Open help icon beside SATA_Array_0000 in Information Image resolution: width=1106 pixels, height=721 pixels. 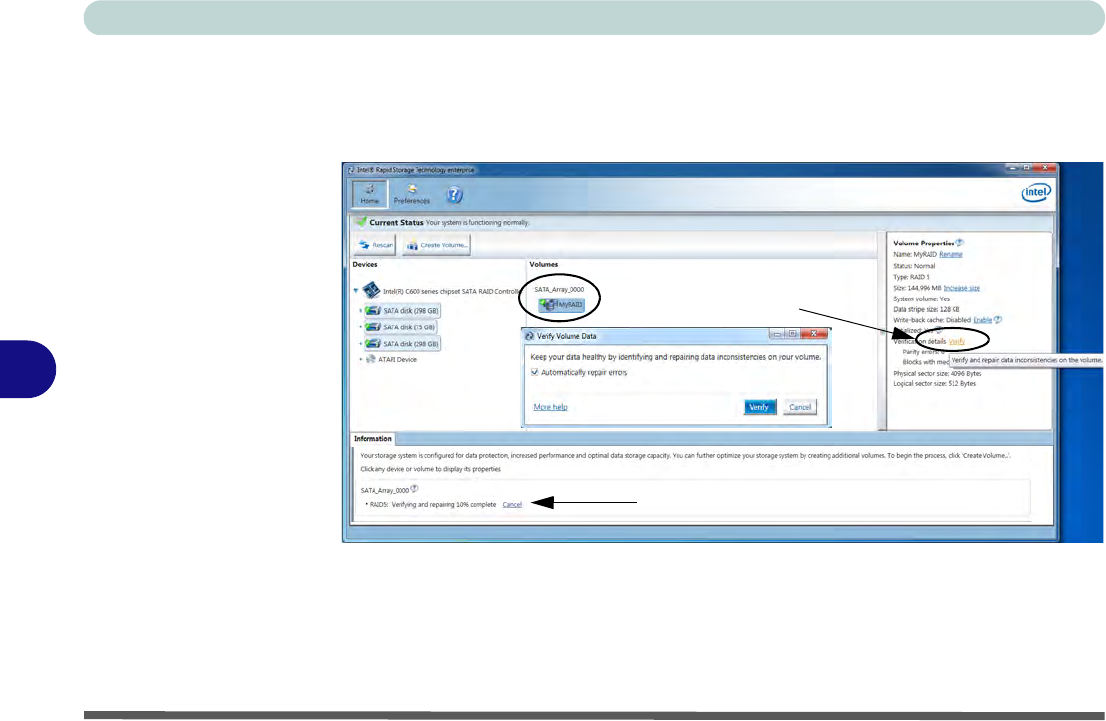pos(414,489)
